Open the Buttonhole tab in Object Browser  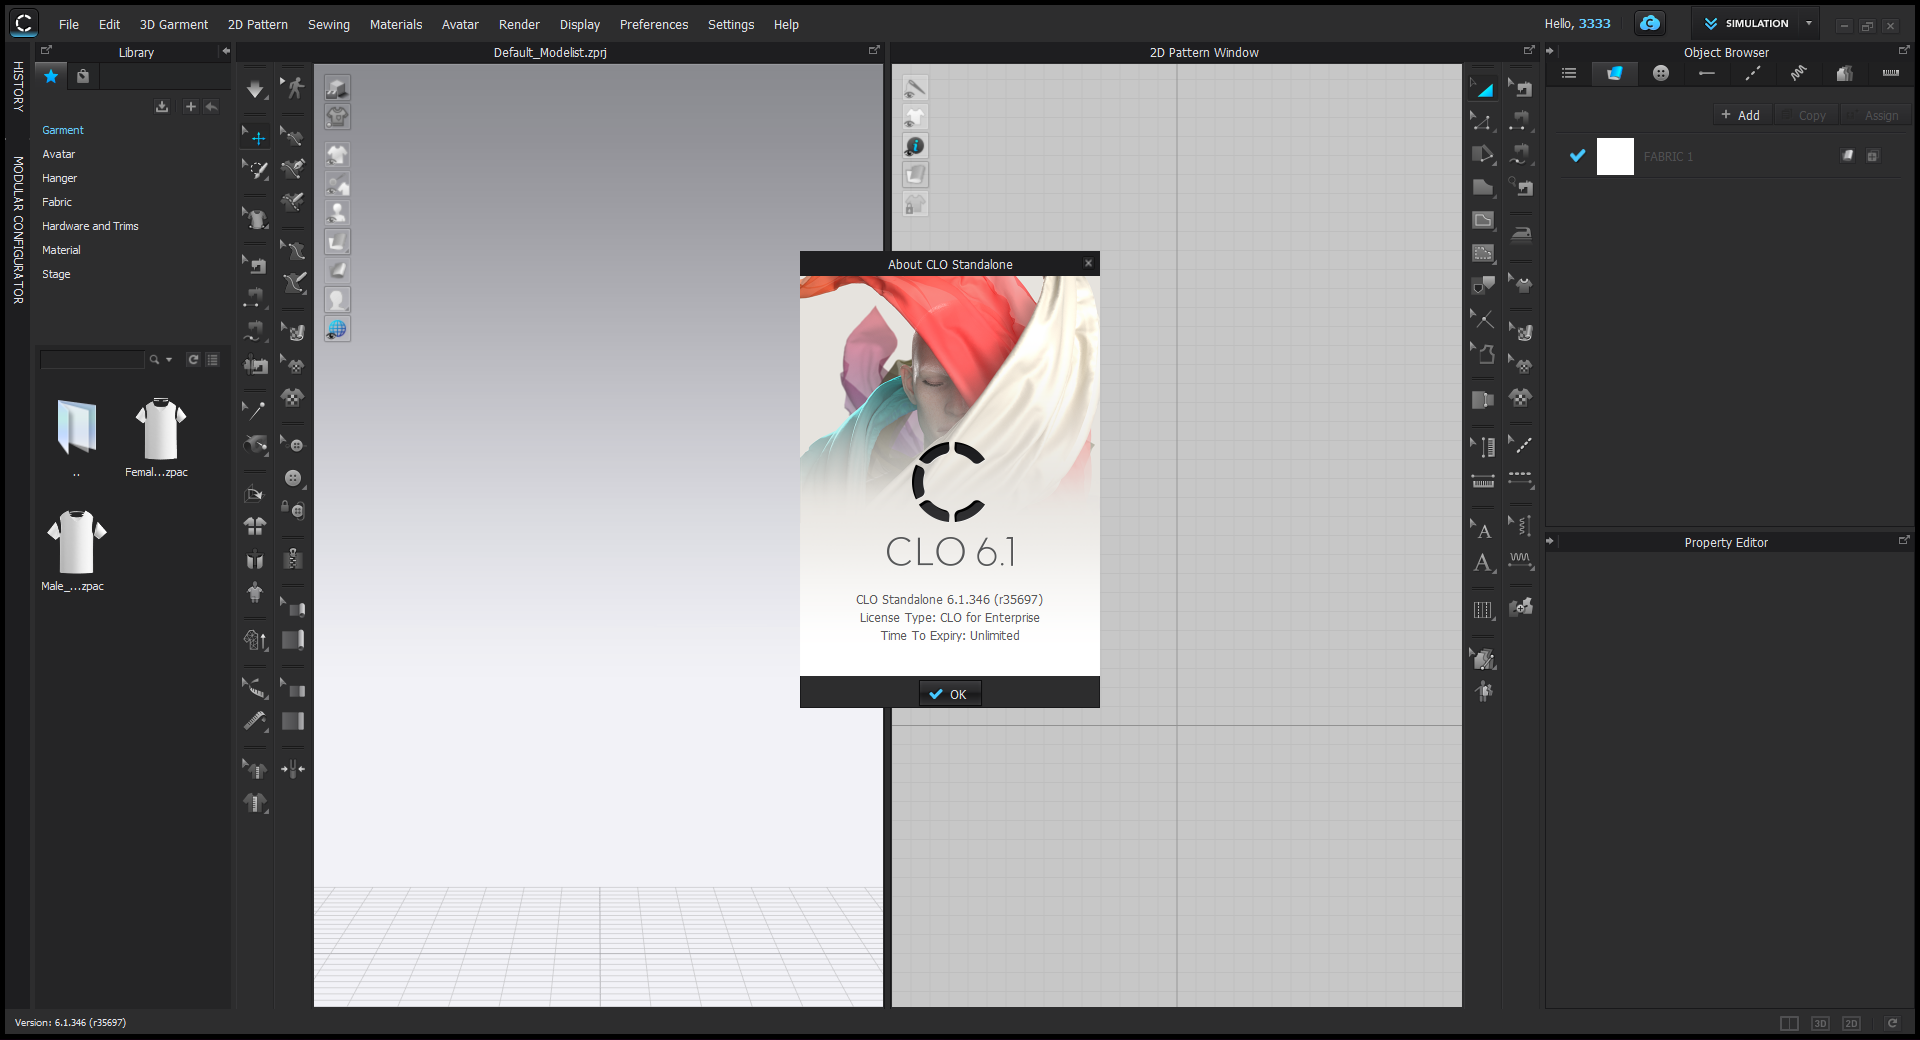coord(1707,73)
